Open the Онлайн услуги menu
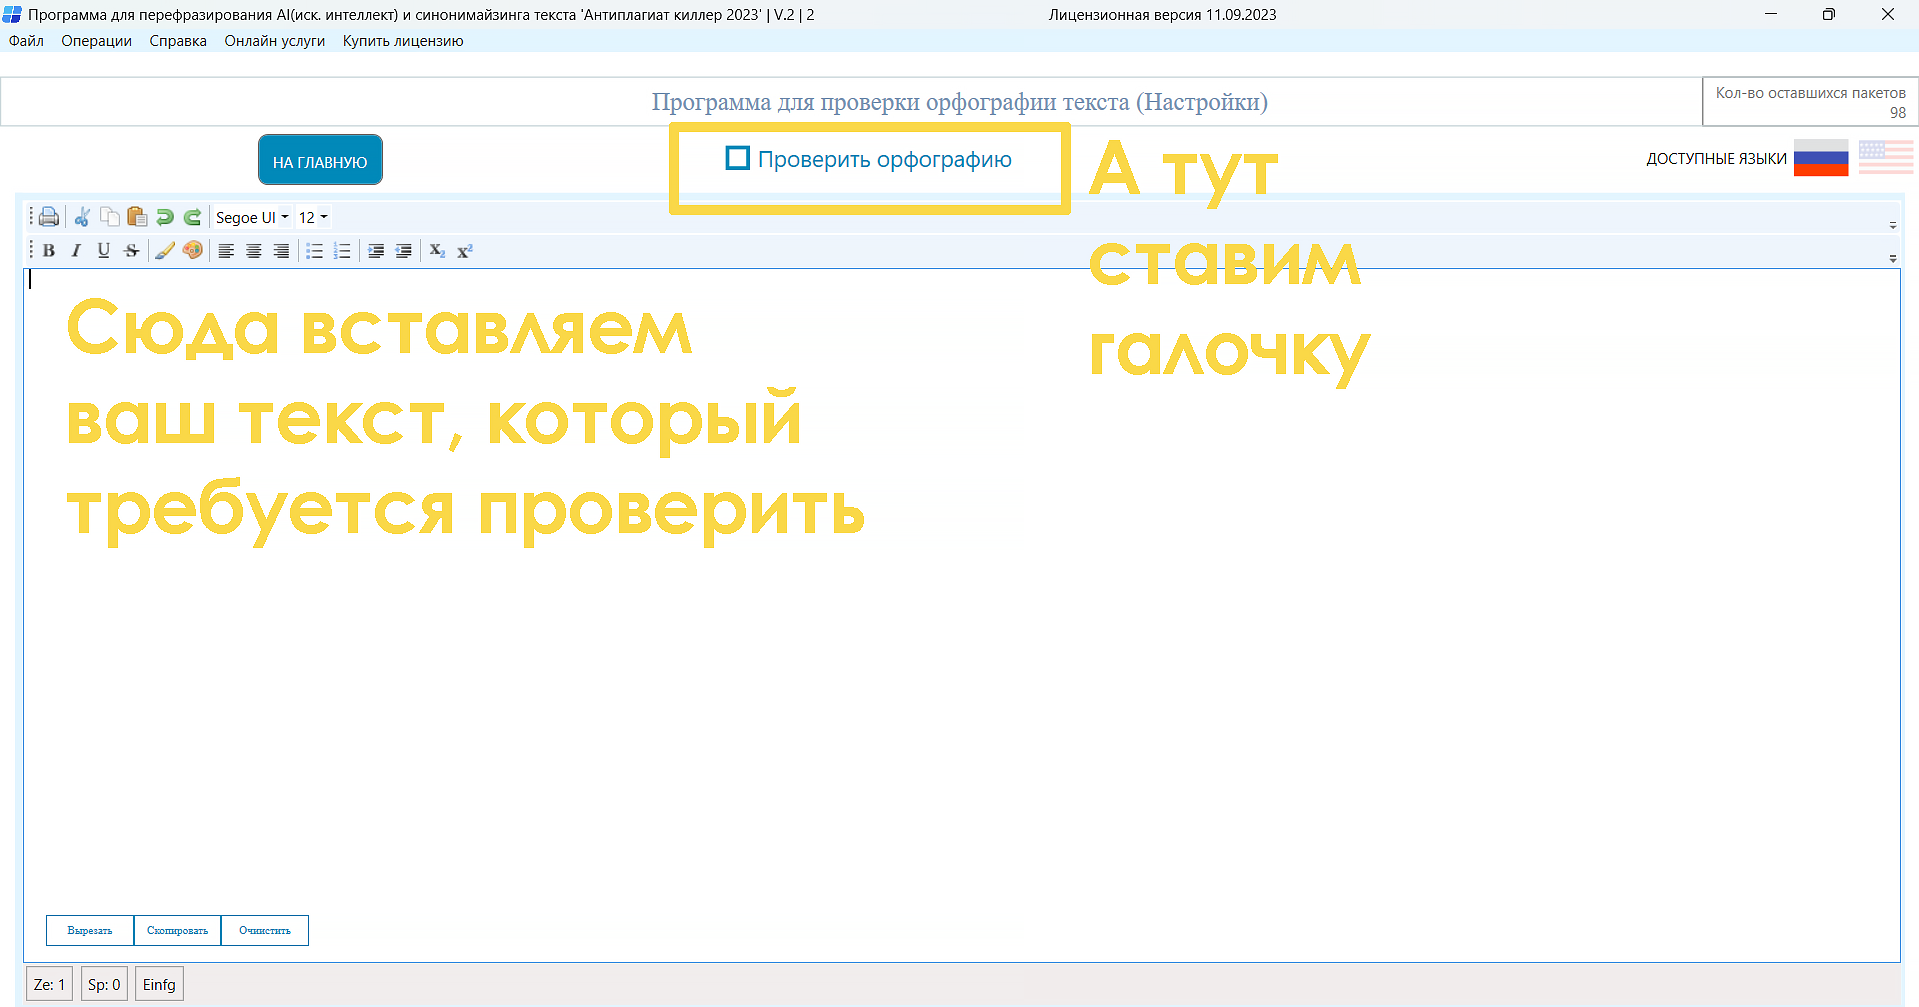Screen dimensions: 1919x1007 tap(275, 41)
